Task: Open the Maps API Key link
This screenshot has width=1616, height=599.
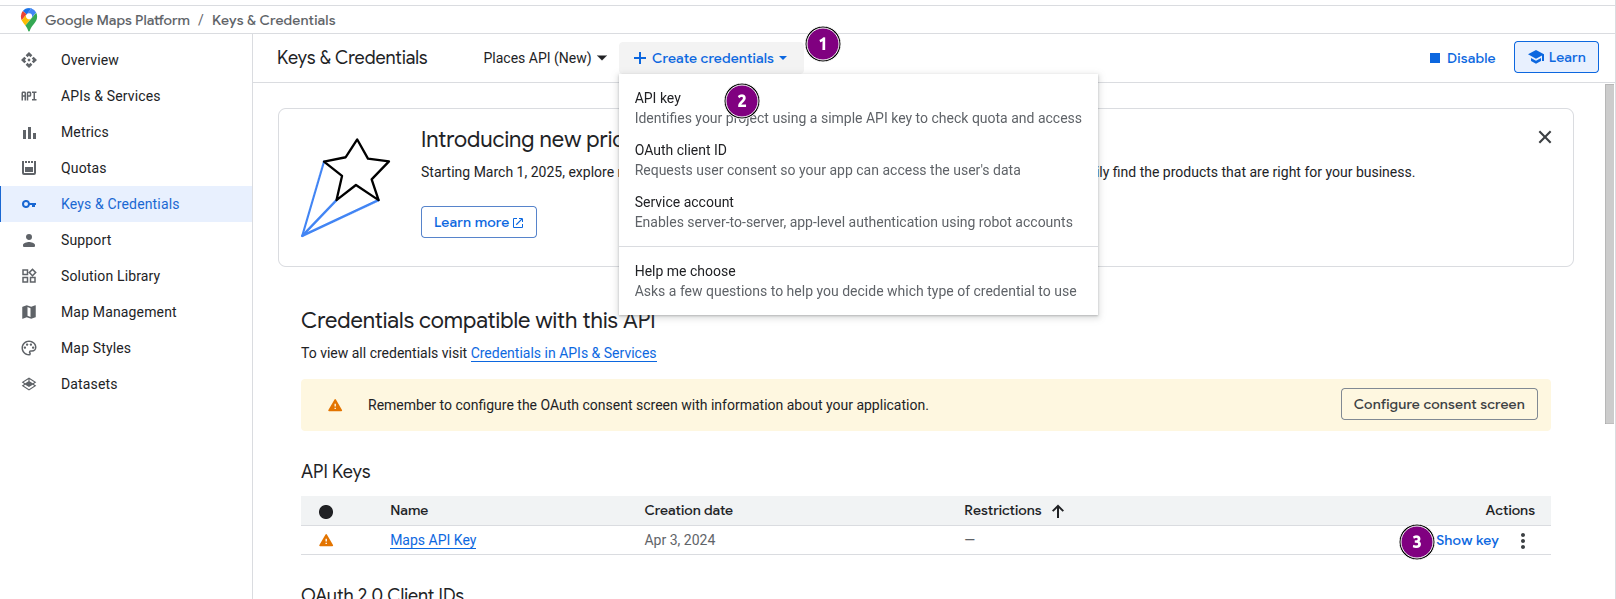Action: (x=433, y=540)
